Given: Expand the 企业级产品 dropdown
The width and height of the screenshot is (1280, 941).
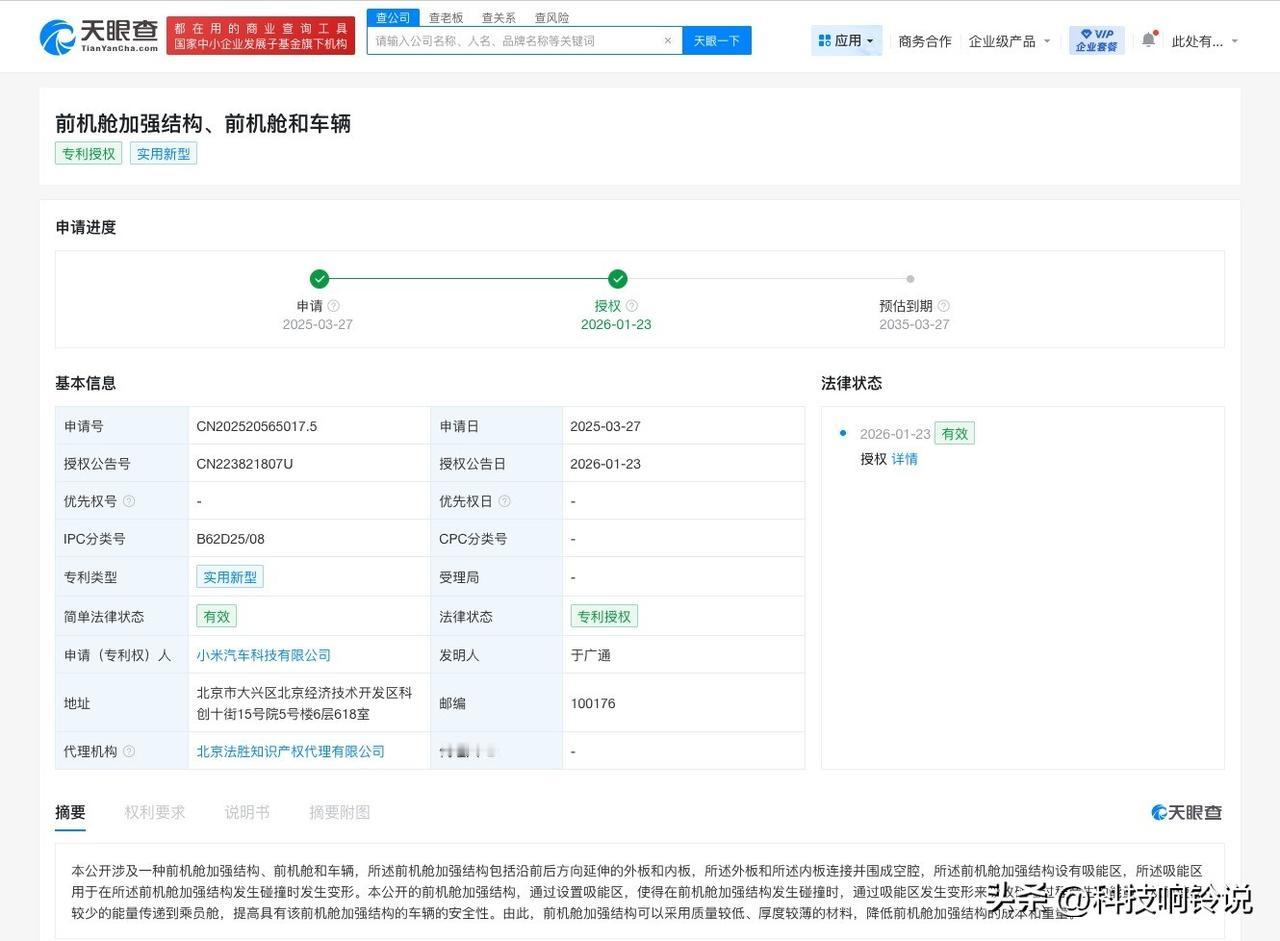Looking at the screenshot, I should tap(1010, 41).
